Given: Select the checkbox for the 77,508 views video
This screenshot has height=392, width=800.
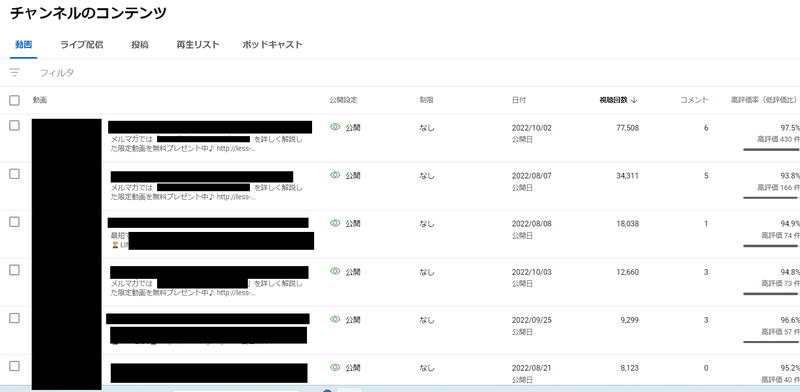Looking at the screenshot, I should [14, 126].
